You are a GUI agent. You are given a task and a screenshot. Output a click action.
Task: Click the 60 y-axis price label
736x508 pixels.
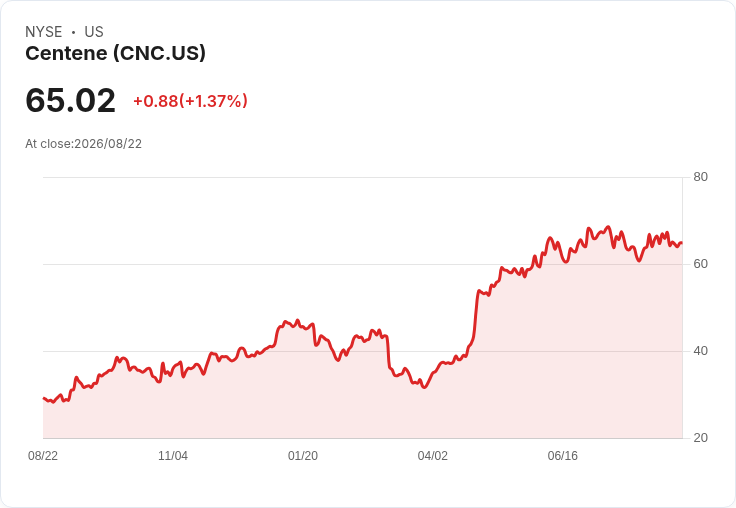coord(700,264)
